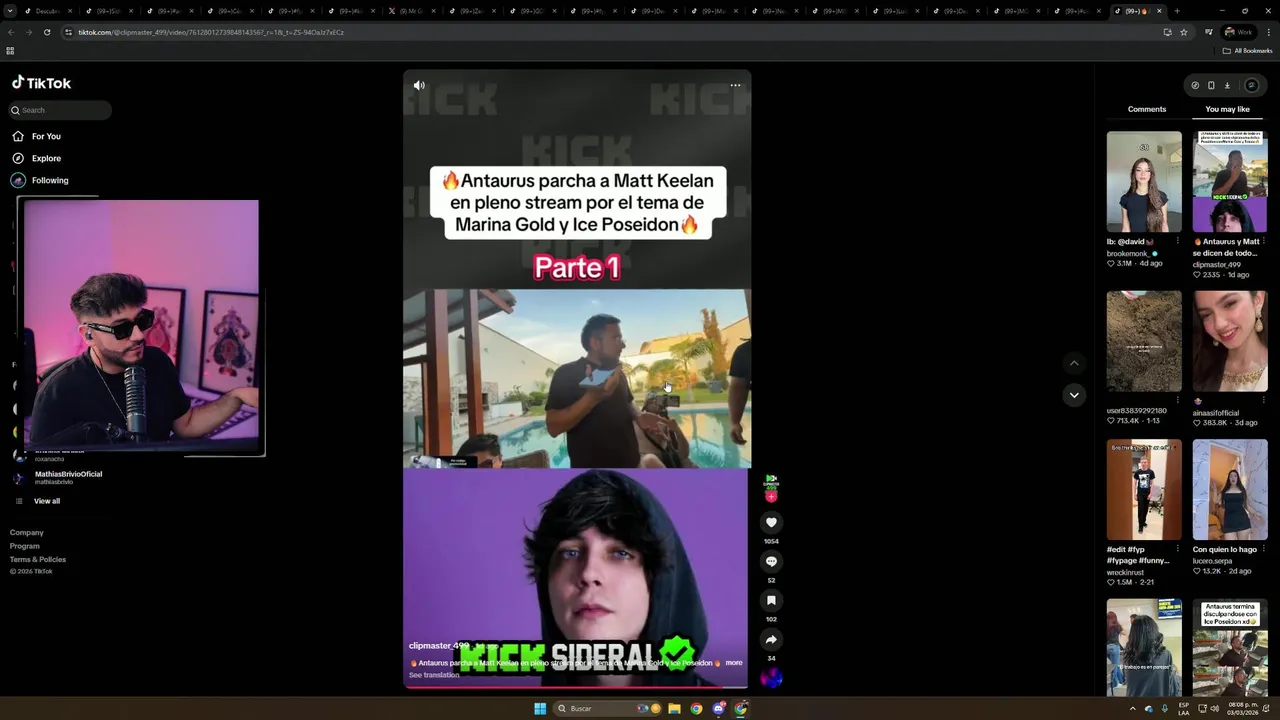Go to previous video with up arrow
Screen dimensions: 1280x720
tap(1074, 363)
